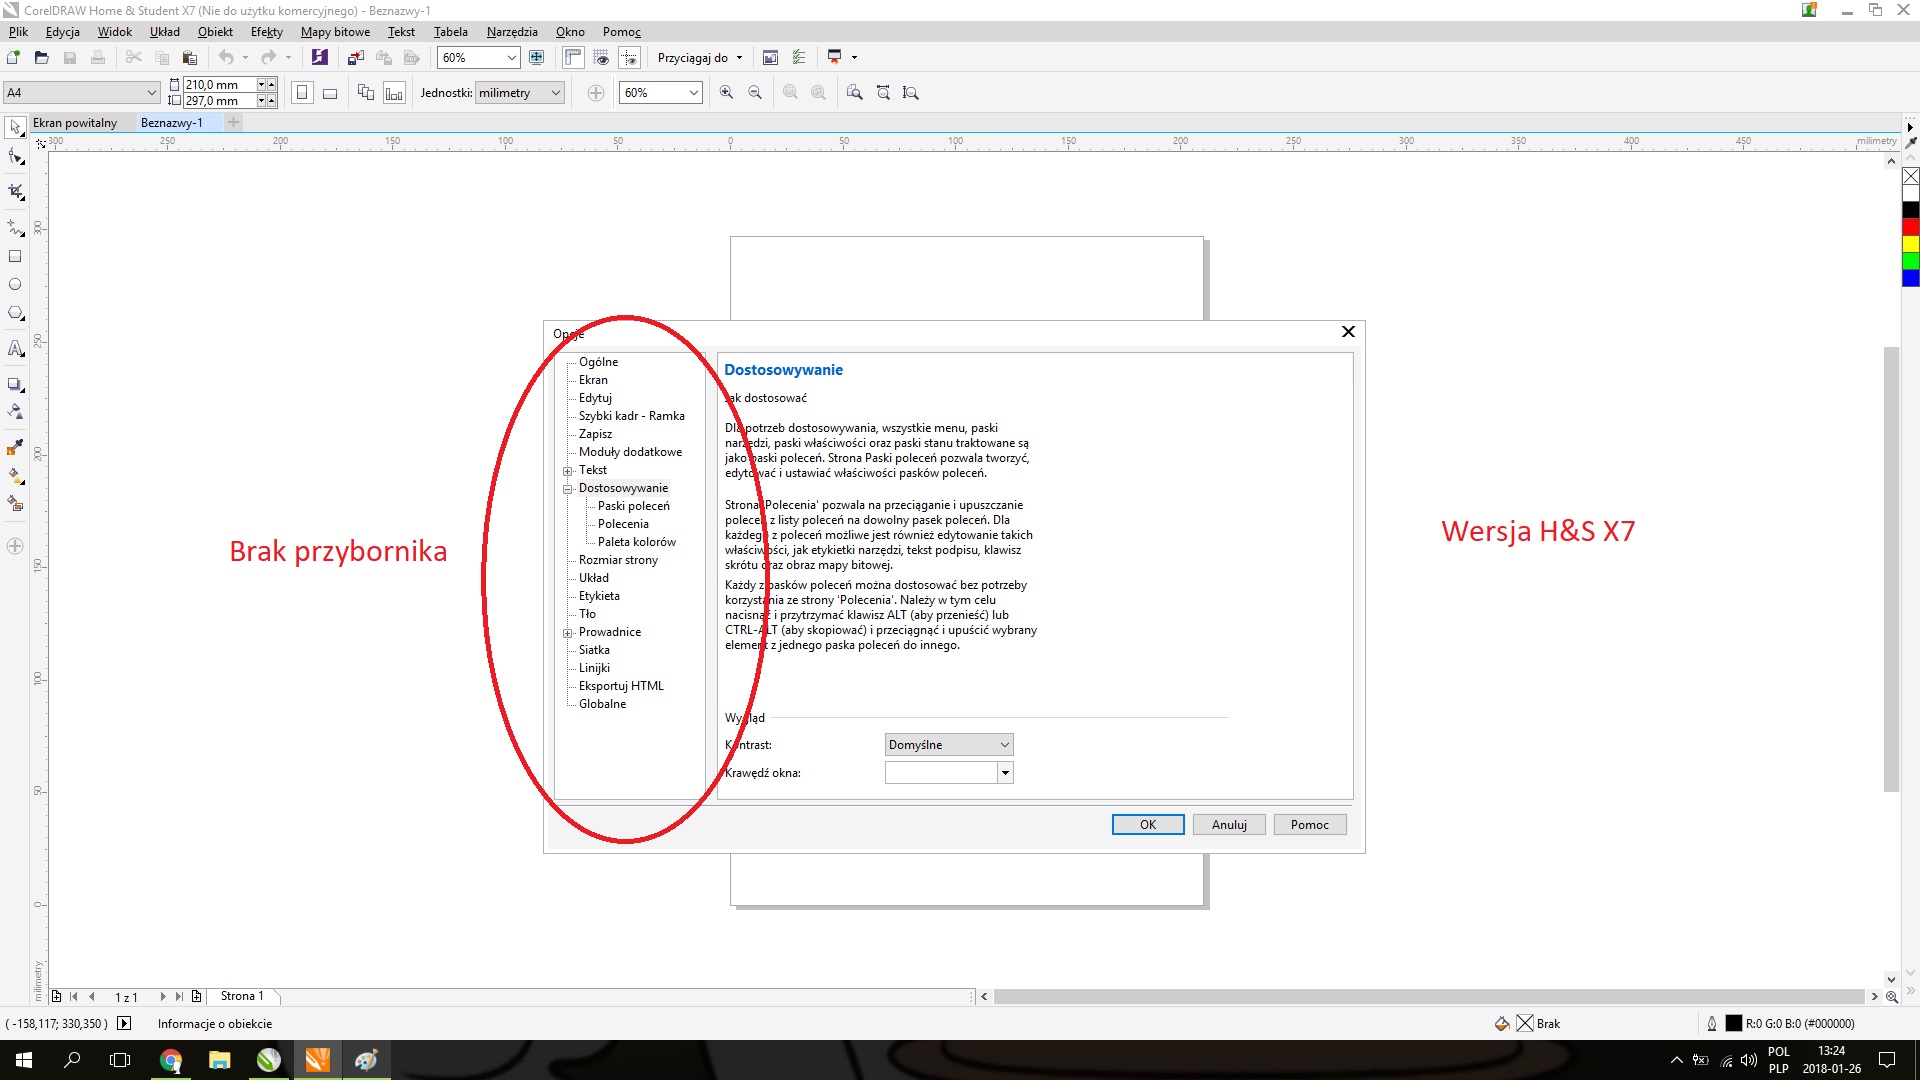The height and width of the screenshot is (1080, 1920).
Task: Select the Ellipse tool
Action: [x=15, y=285]
